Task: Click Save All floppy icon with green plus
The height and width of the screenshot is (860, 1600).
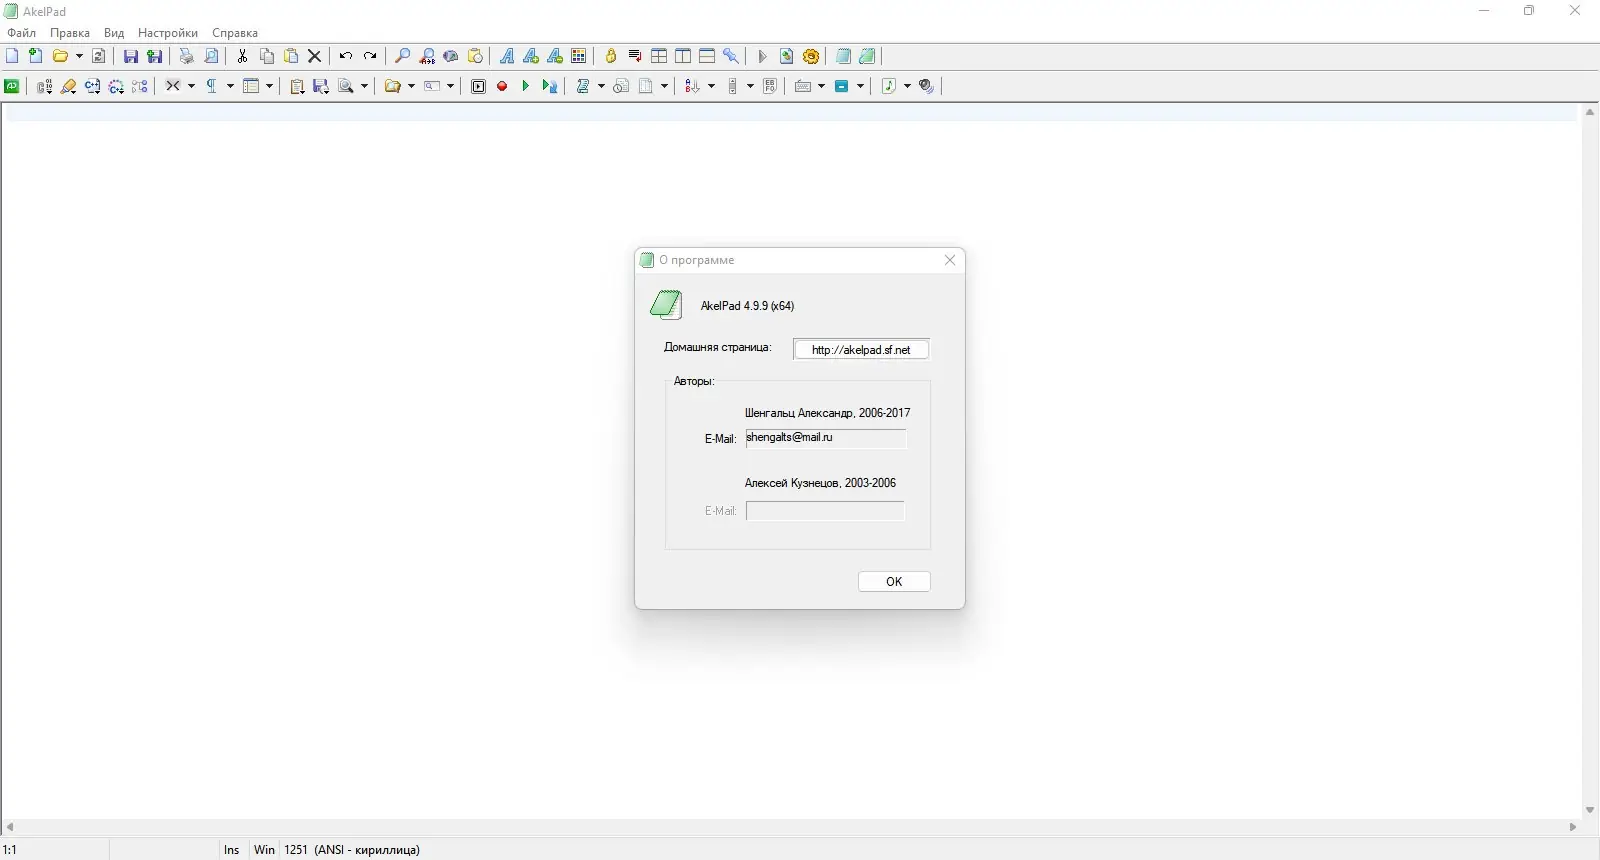Action: pos(155,56)
